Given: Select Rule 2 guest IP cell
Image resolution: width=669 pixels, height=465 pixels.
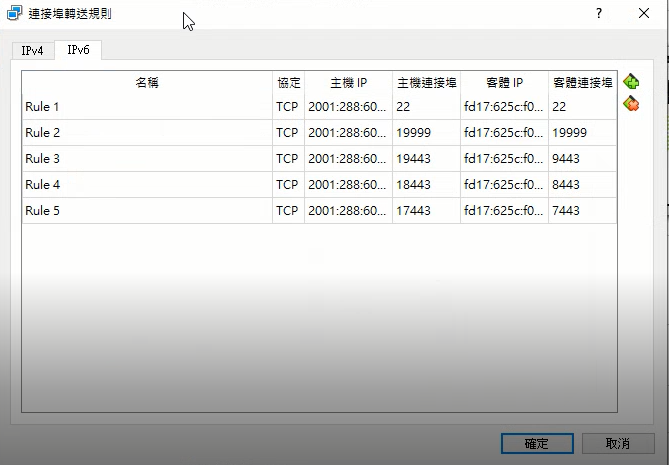Looking at the screenshot, I should pyautogui.click(x=505, y=133).
